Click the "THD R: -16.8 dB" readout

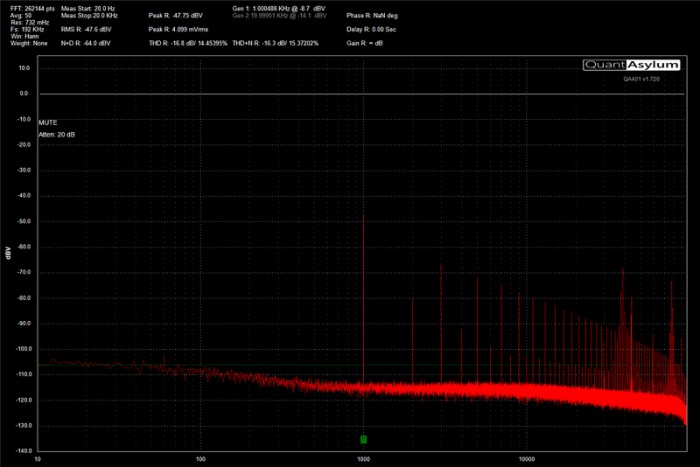coord(188,43)
